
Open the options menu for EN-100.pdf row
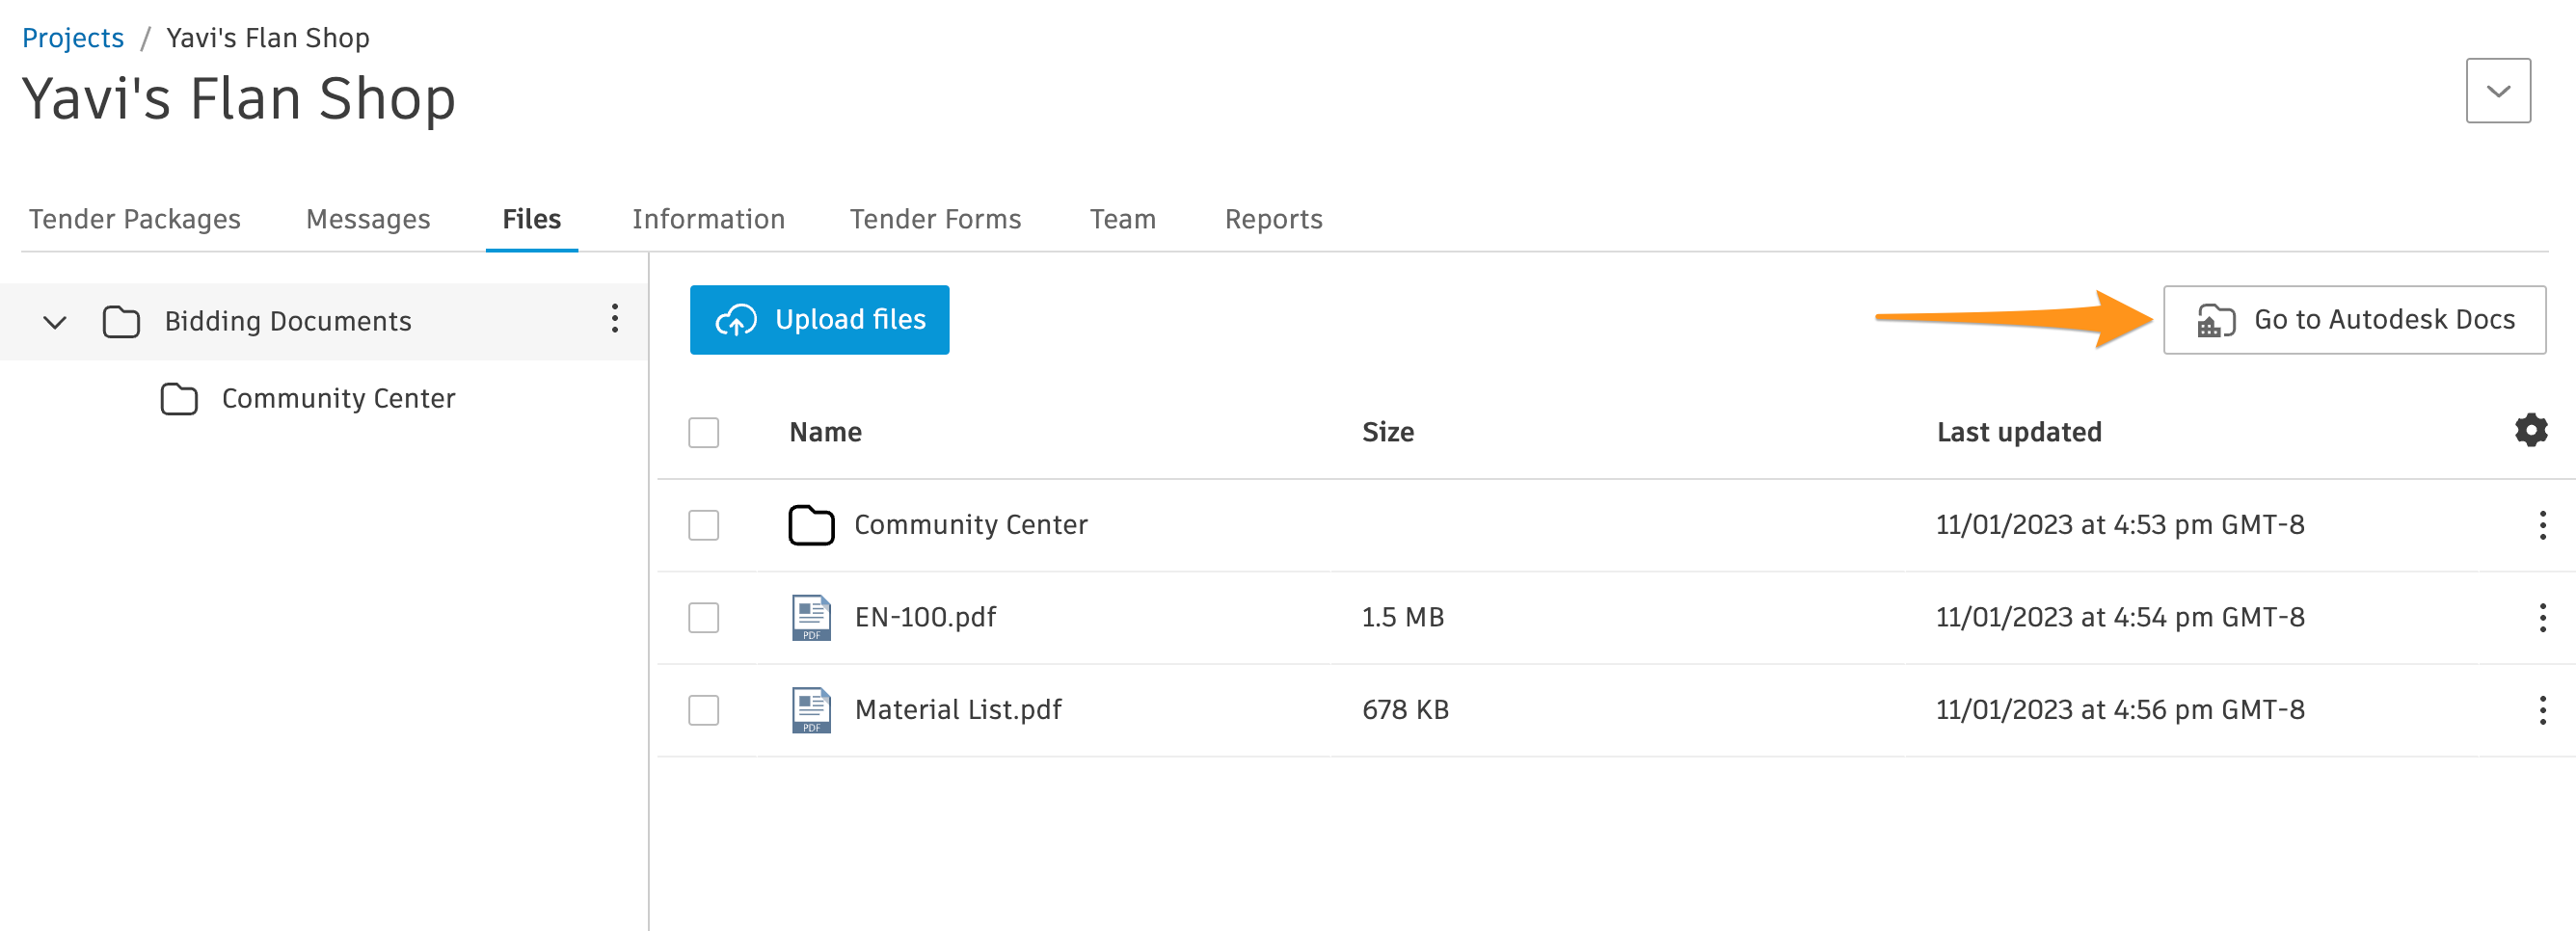point(2542,617)
